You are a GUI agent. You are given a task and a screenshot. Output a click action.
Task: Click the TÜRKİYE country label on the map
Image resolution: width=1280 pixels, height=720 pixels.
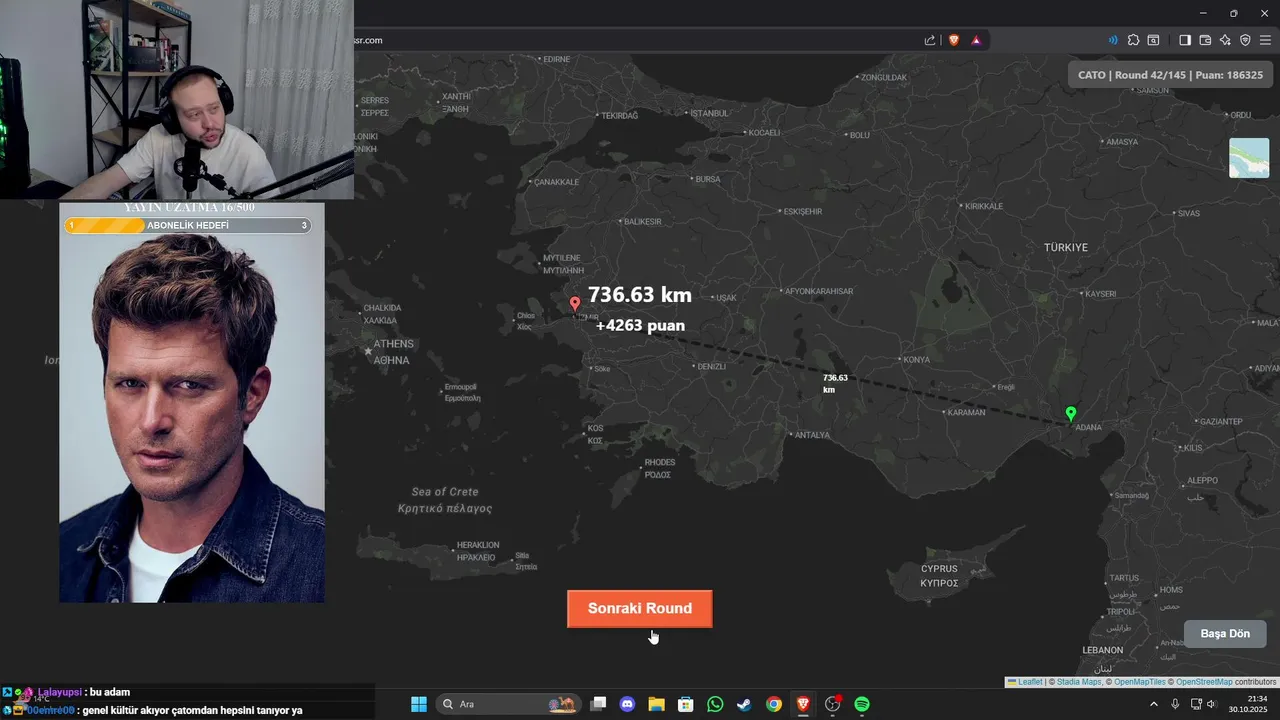1066,247
